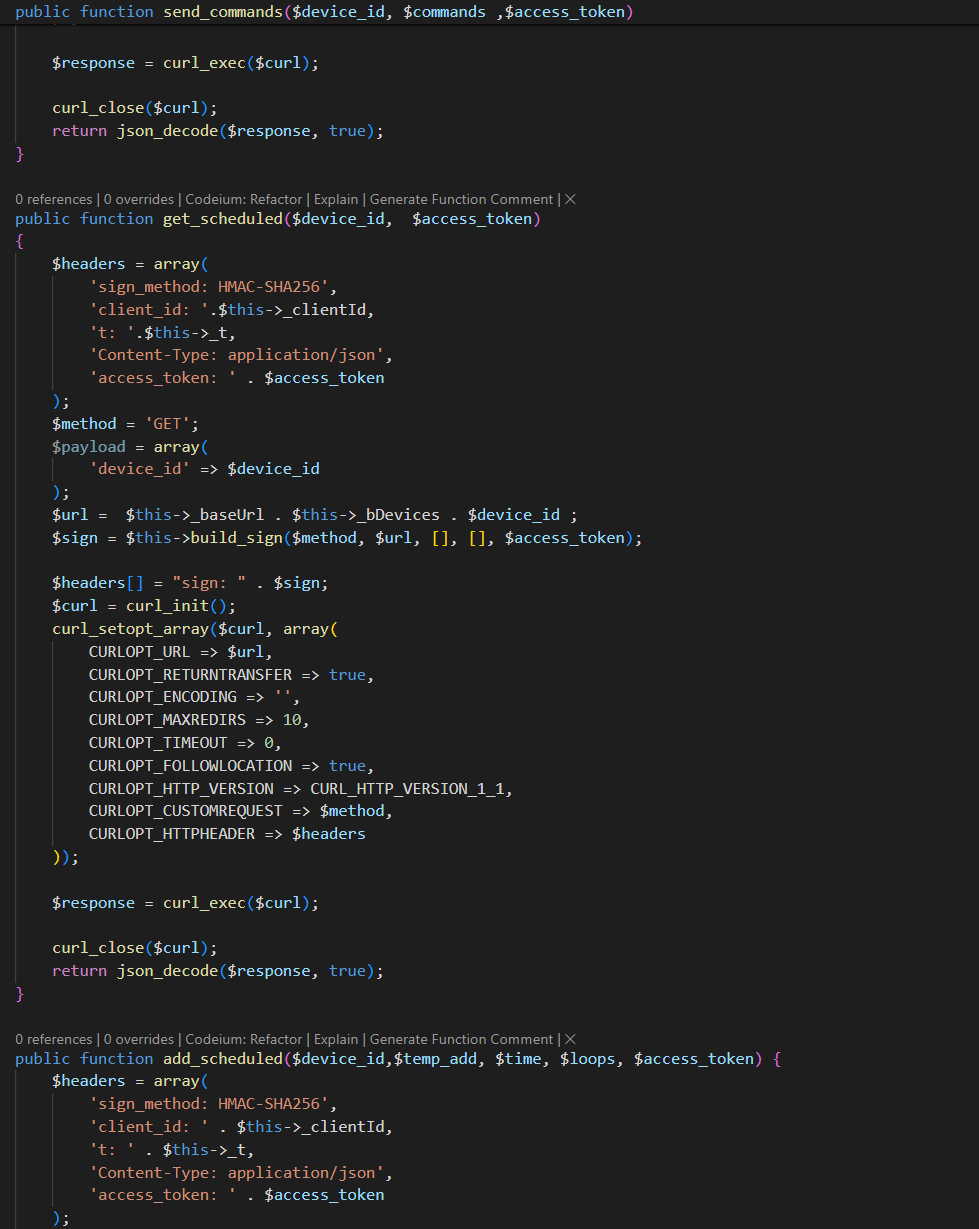Show 0 references above add_scheduled
This screenshot has width=979, height=1229.
click(55, 1039)
